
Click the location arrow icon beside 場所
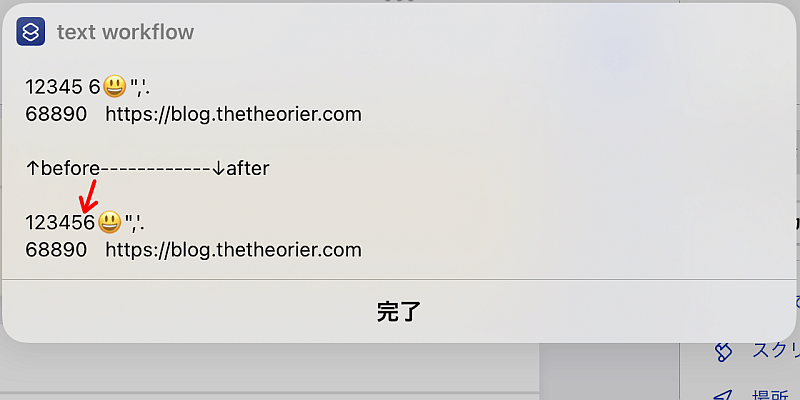click(723, 395)
